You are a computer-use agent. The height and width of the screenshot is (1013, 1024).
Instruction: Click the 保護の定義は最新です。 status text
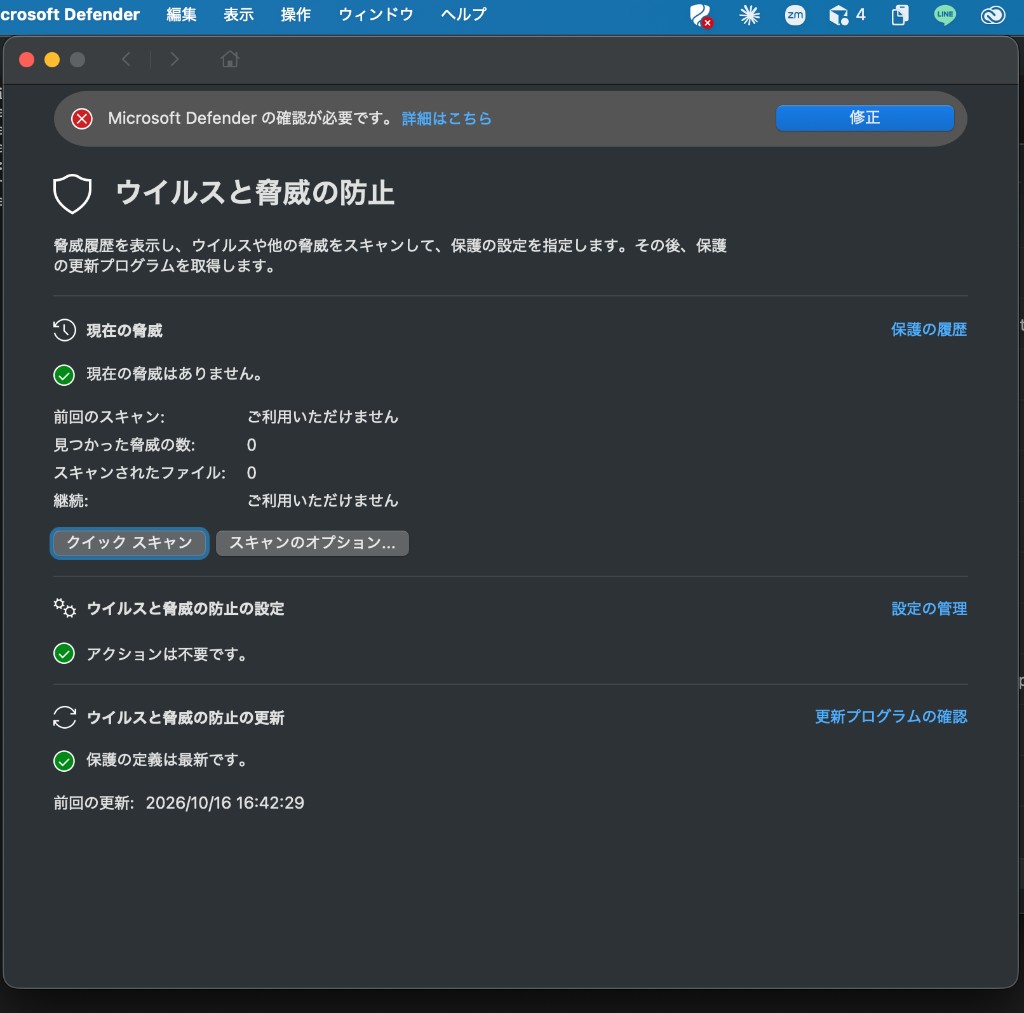pos(167,760)
